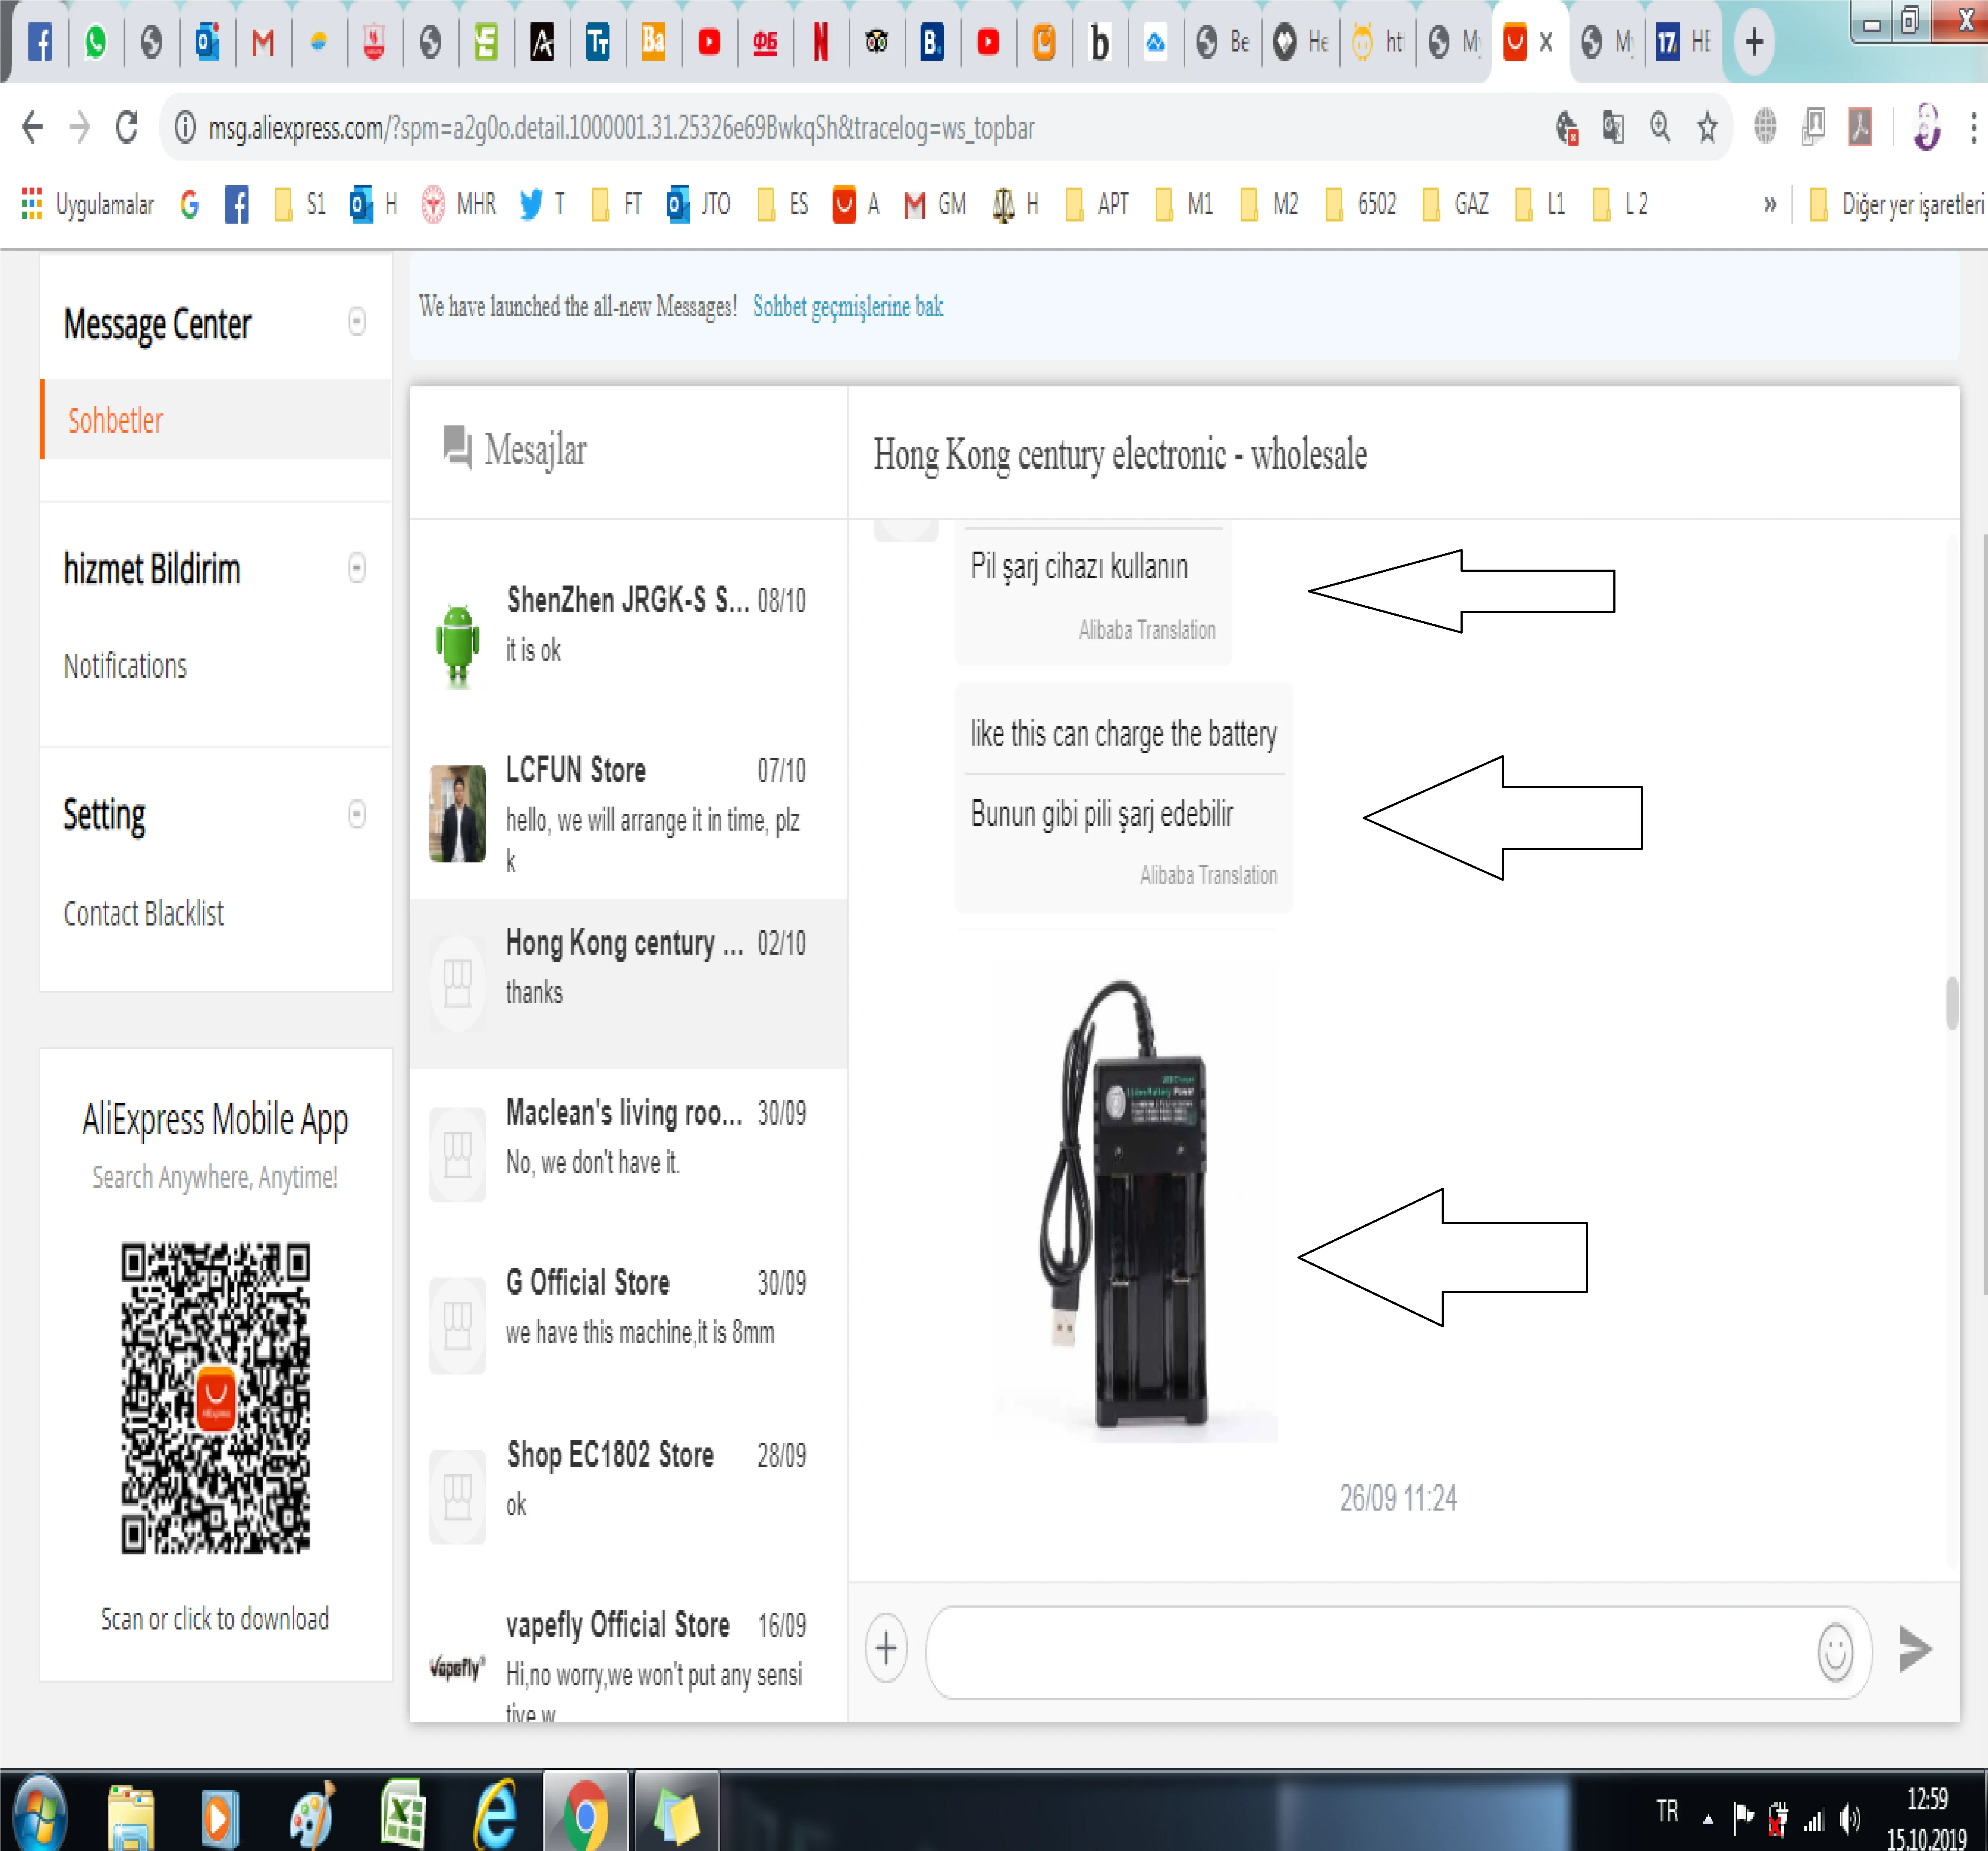Open the Notifications sidebar item
The image size is (1988, 1851).
(x=125, y=666)
